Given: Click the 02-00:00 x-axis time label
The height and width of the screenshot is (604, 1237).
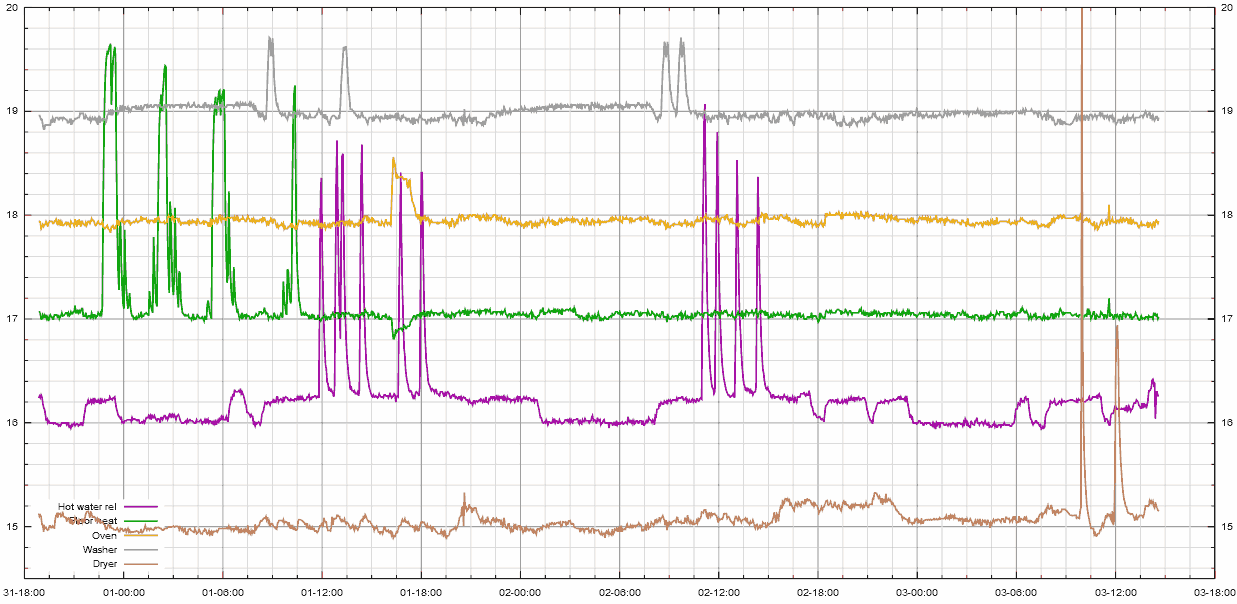Looking at the screenshot, I should pos(520,593).
